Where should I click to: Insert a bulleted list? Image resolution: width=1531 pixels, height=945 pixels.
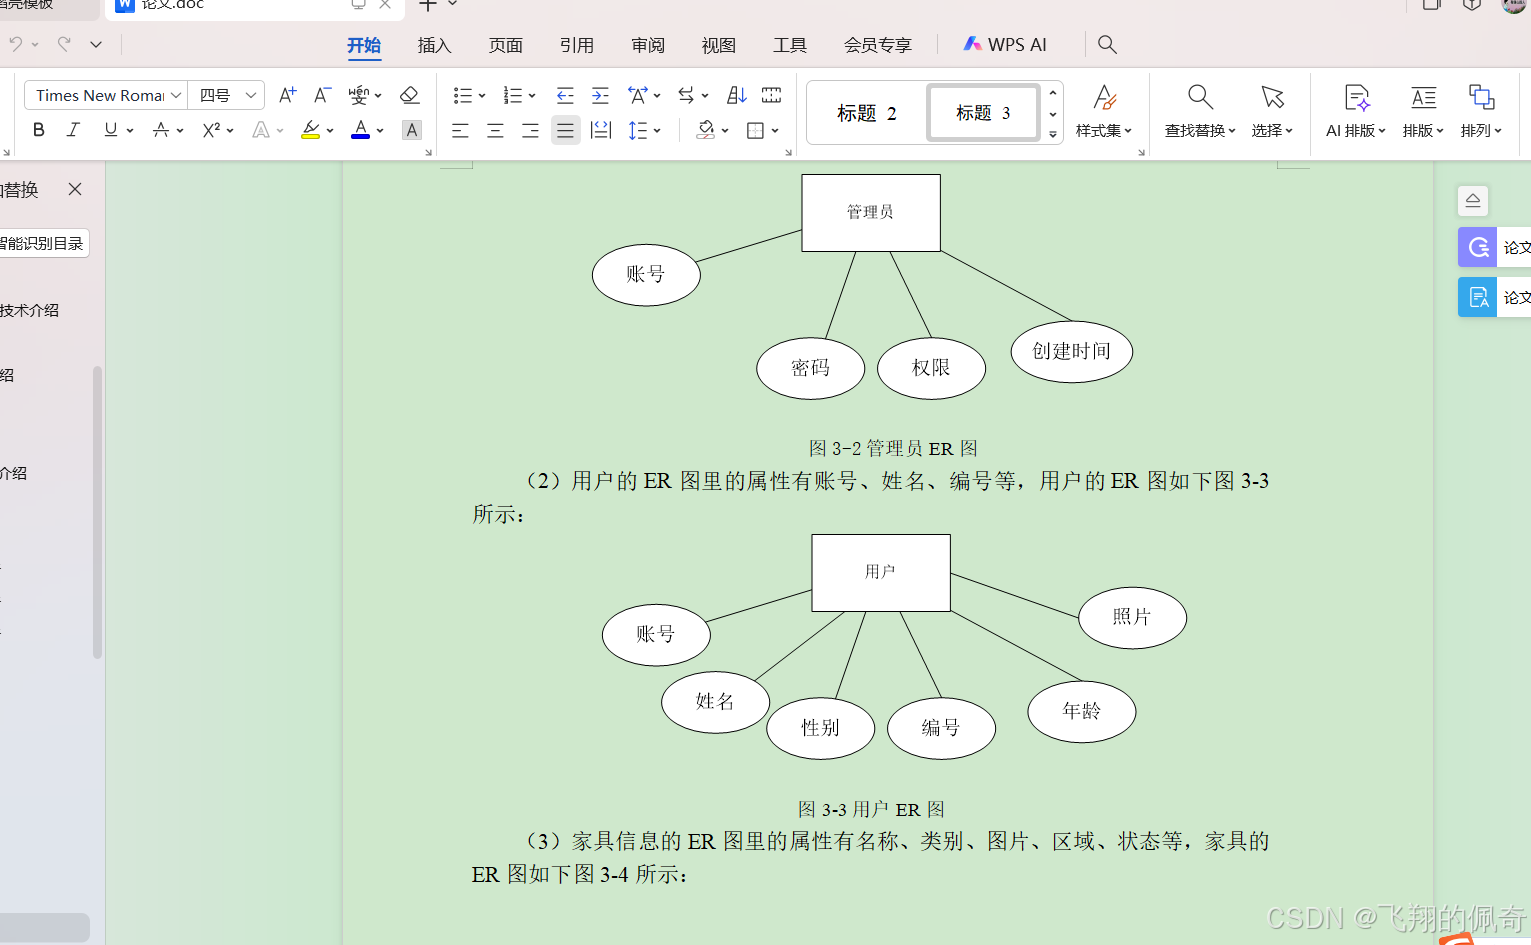pyautogui.click(x=462, y=95)
